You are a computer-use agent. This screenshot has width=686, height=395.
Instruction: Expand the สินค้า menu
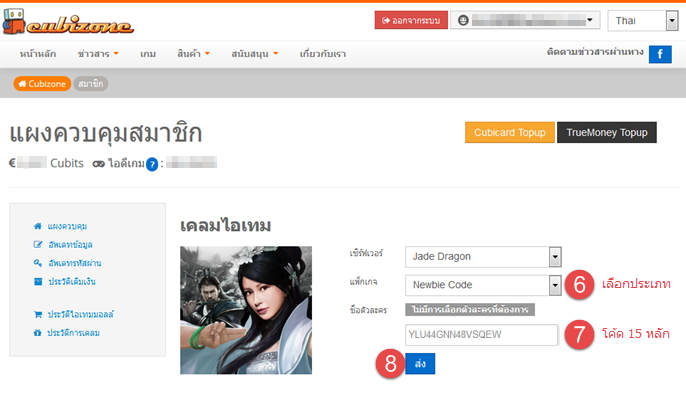pos(193,54)
